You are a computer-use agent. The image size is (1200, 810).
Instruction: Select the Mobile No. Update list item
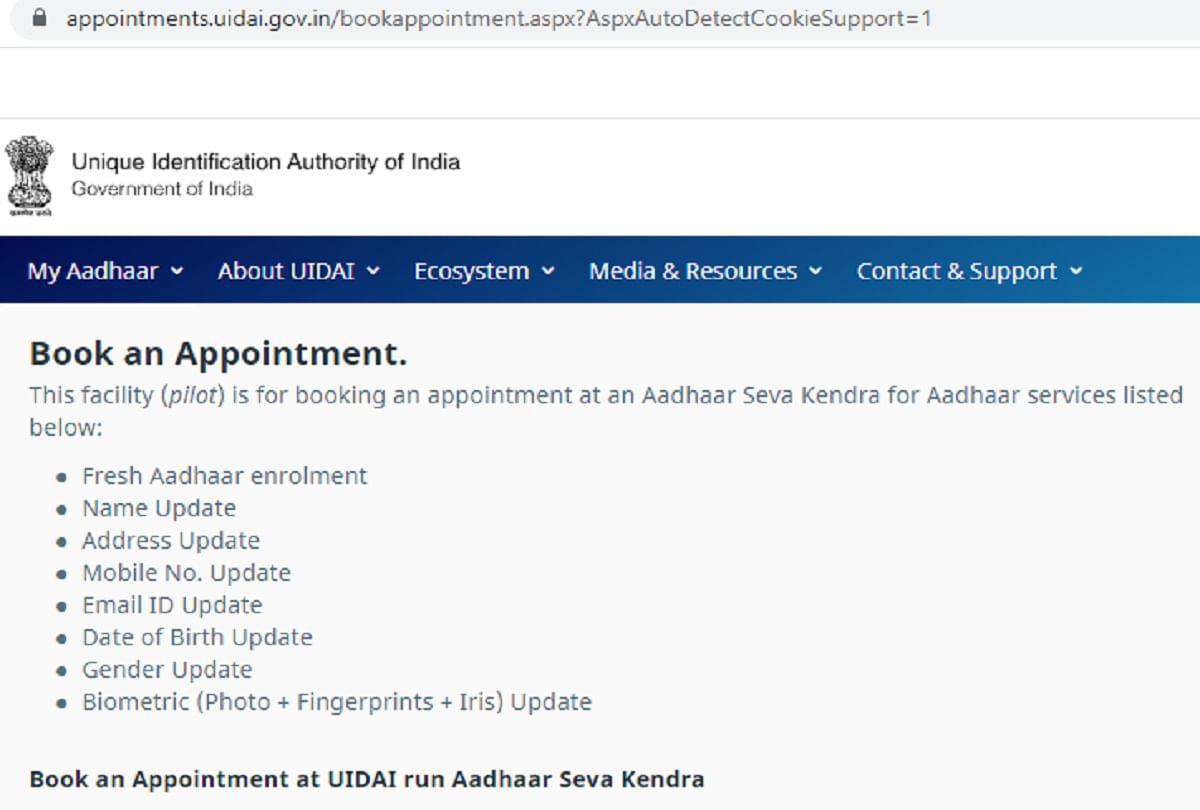coord(186,572)
